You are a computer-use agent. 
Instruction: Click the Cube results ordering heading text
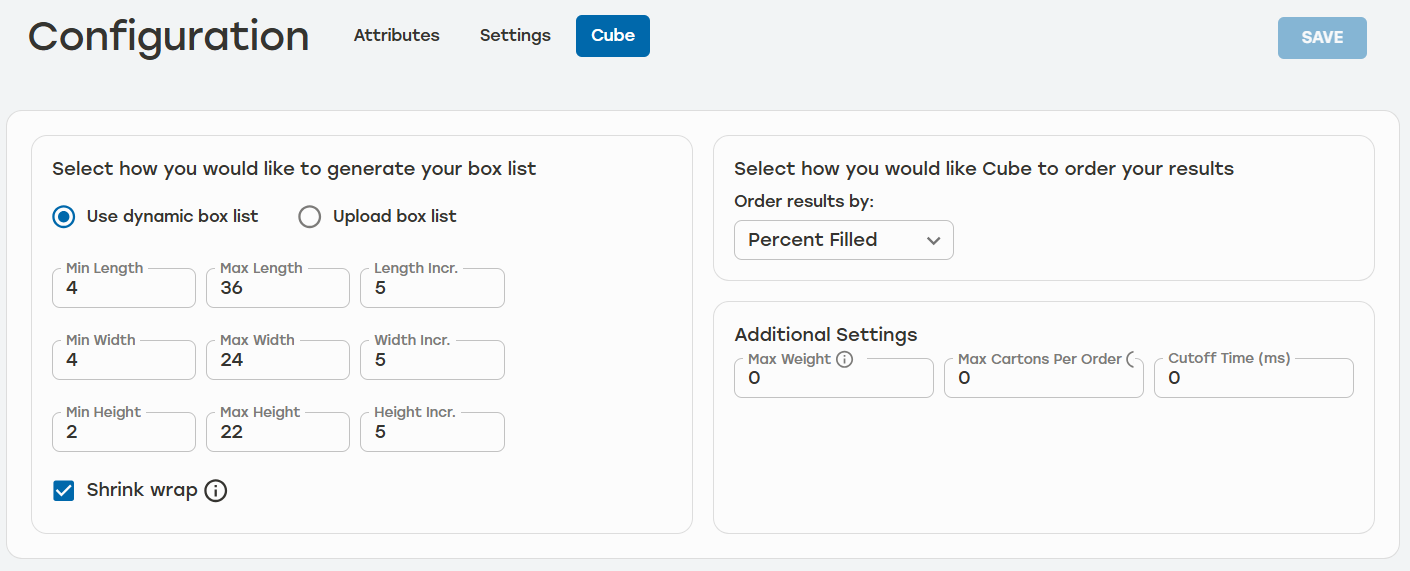click(x=984, y=169)
